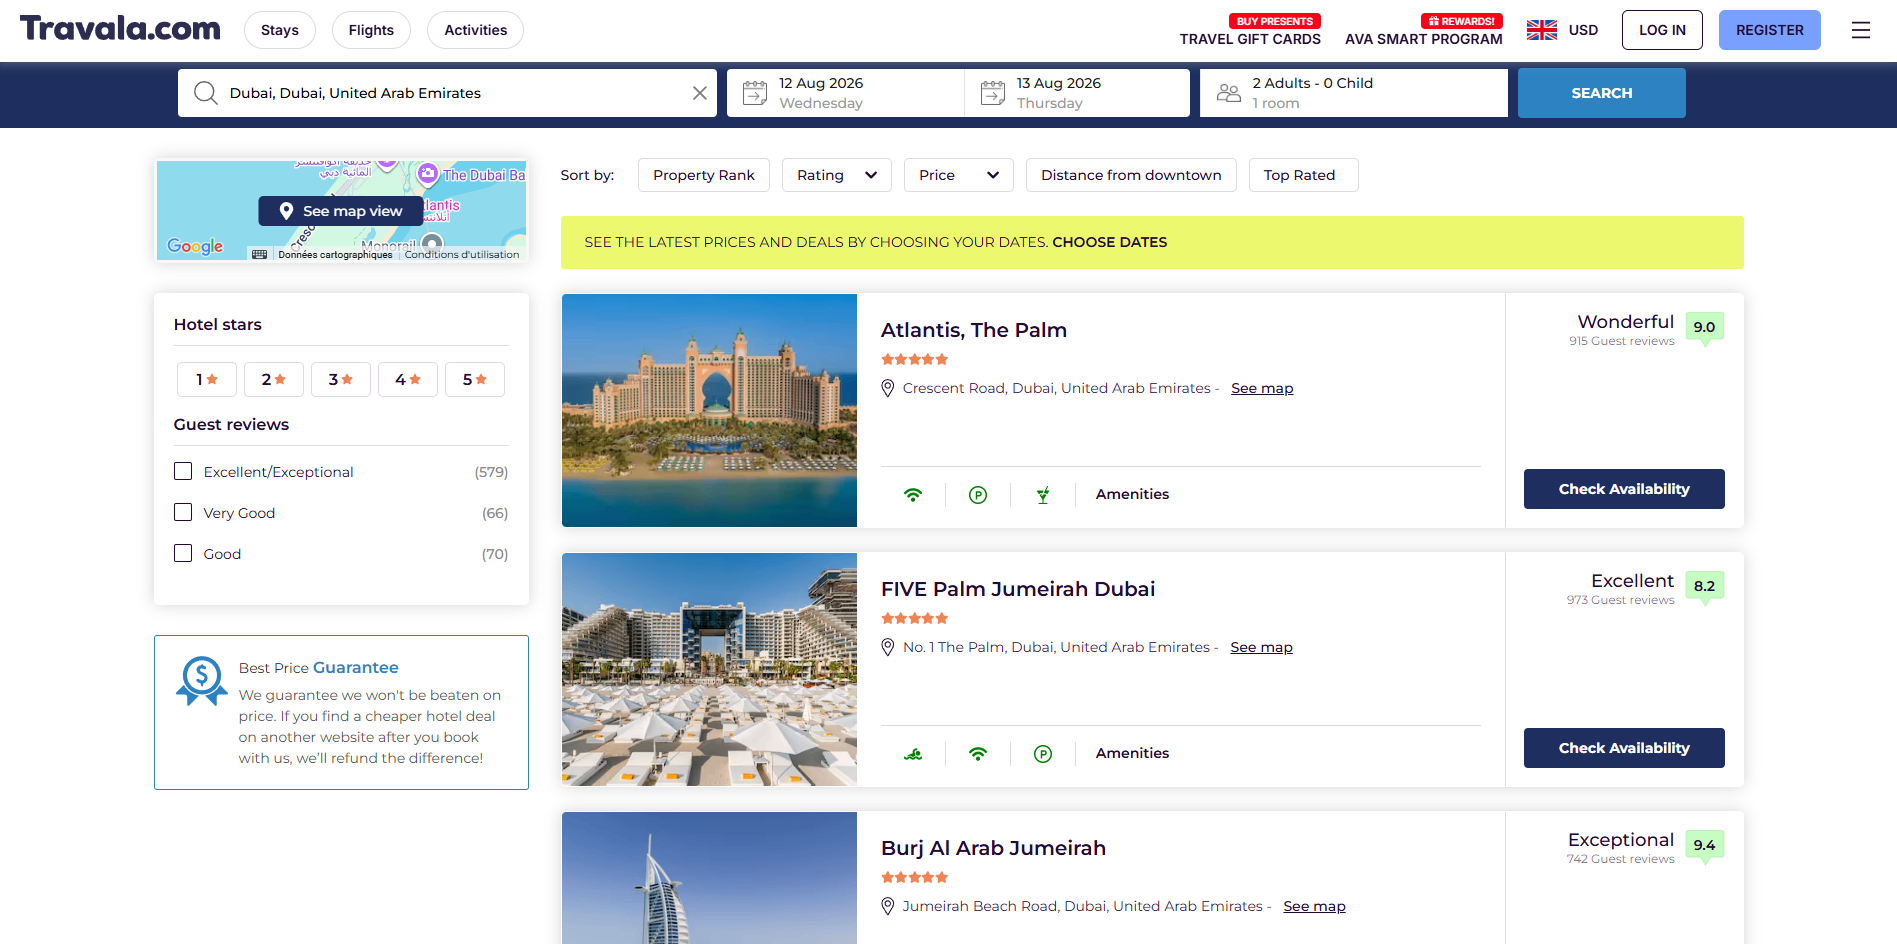This screenshot has height=944, width=1897.
Task: Click the location pin icon beside Crescent Road
Action: pyautogui.click(x=888, y=388)
